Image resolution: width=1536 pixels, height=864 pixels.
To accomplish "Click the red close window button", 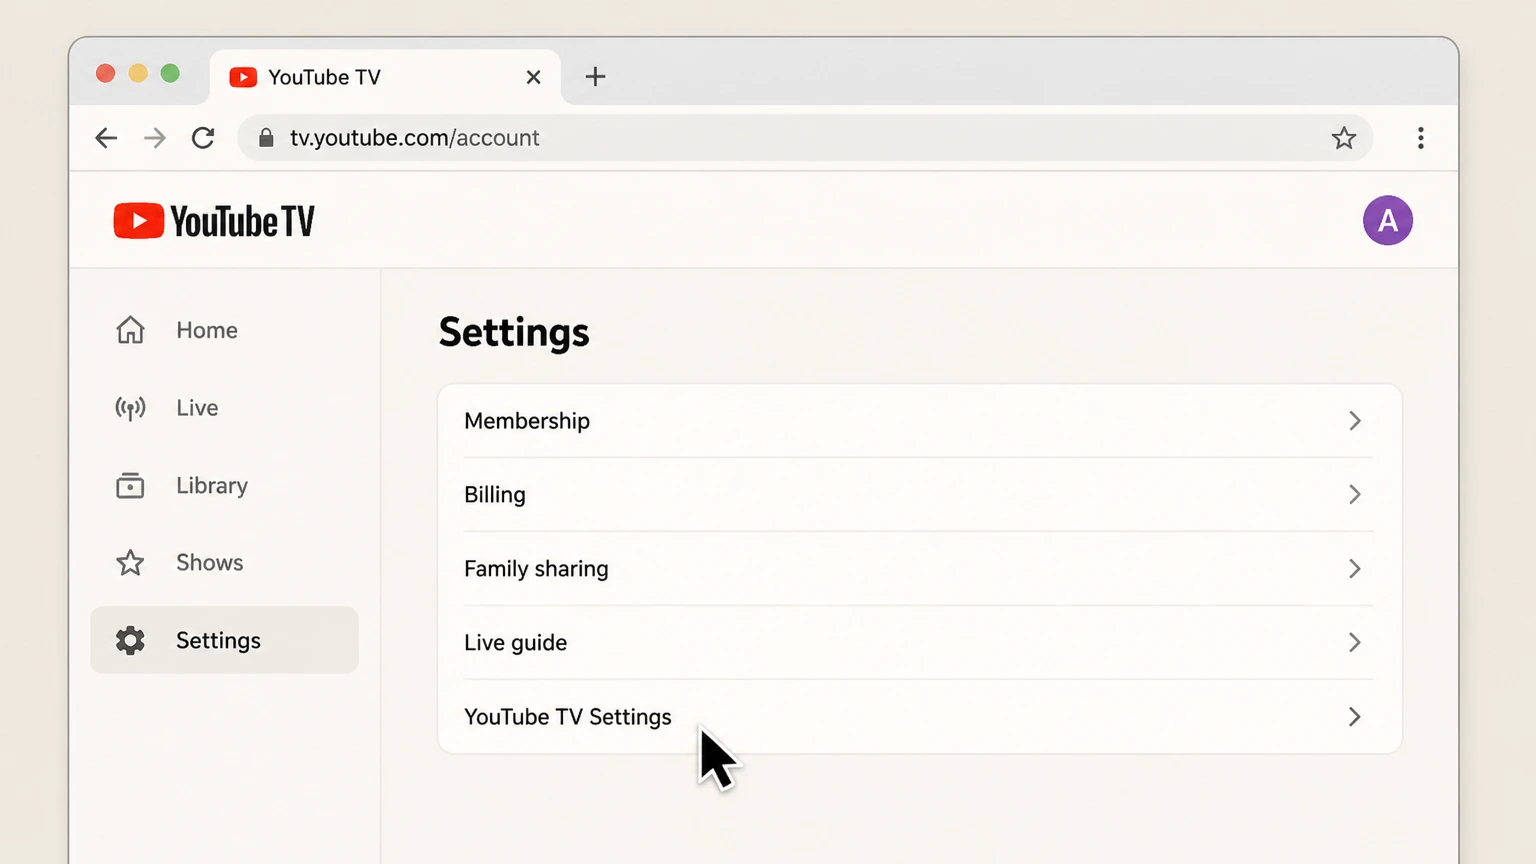I will (105, 73).
